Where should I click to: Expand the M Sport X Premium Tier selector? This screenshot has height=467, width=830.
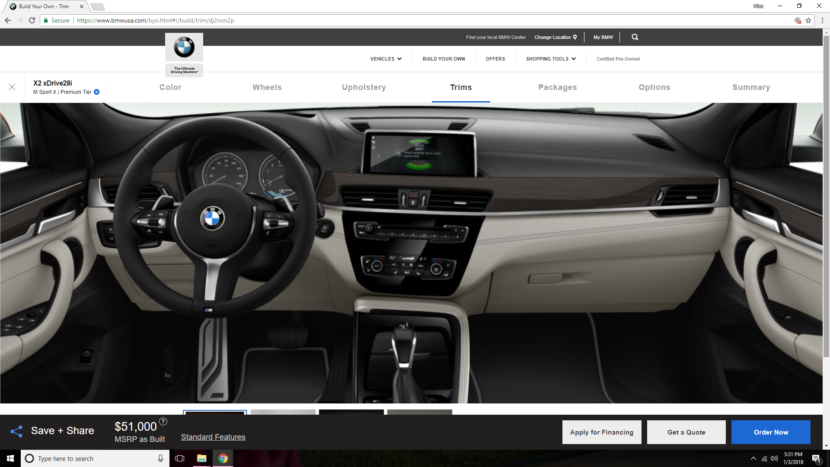pyautogui.click(x=97, y=92)
